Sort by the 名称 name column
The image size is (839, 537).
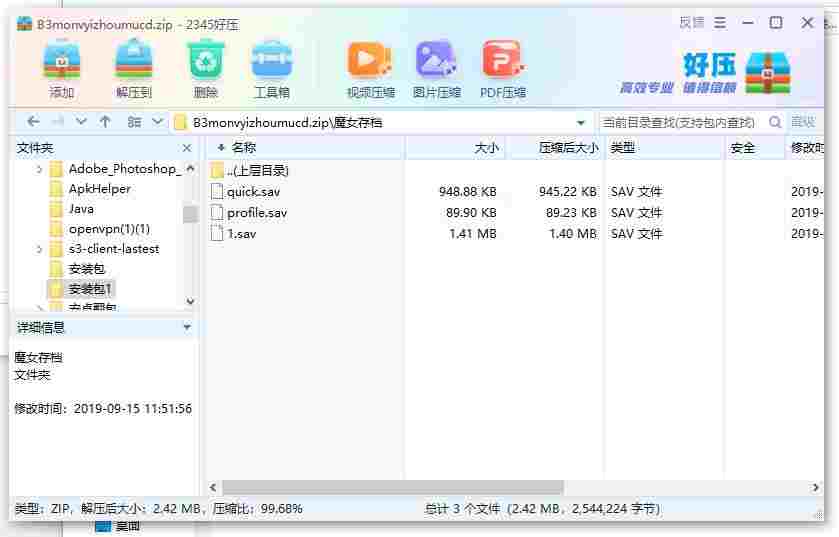243,148
